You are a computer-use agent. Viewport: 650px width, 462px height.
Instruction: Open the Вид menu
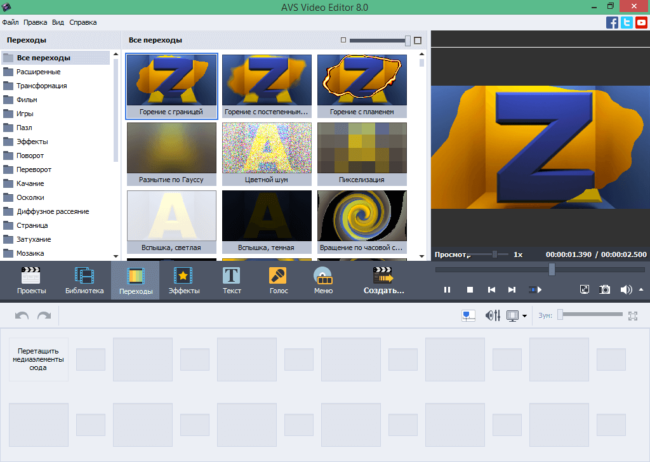(58, 22)
